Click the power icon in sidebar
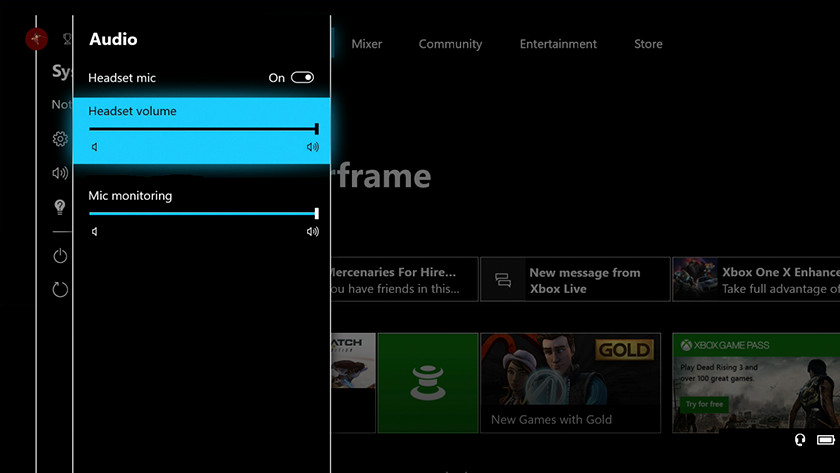Viewport: 840px width, 473px height. [60, 256]
